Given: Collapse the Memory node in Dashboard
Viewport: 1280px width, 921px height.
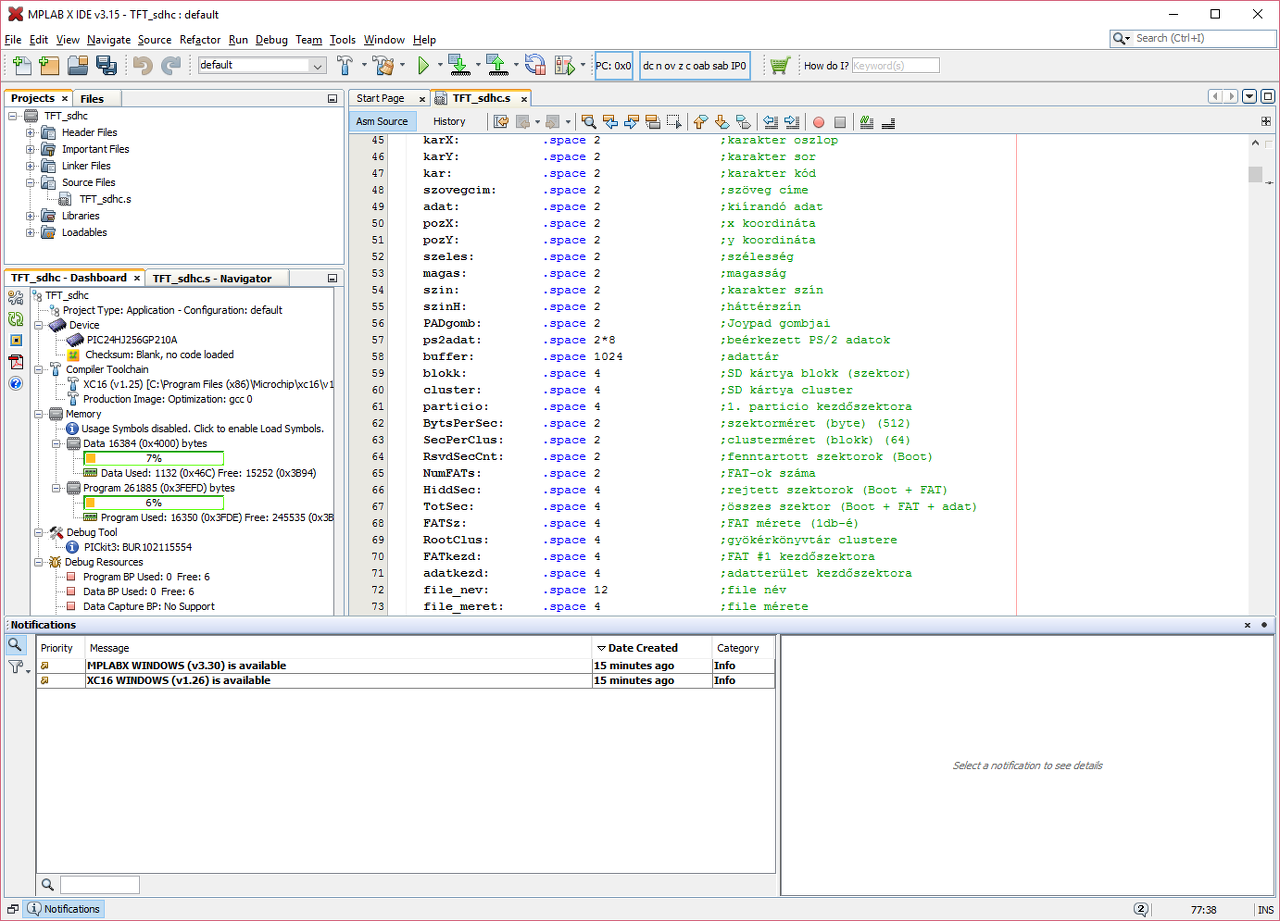Looking at the screenshot, I should pos(39,413).
